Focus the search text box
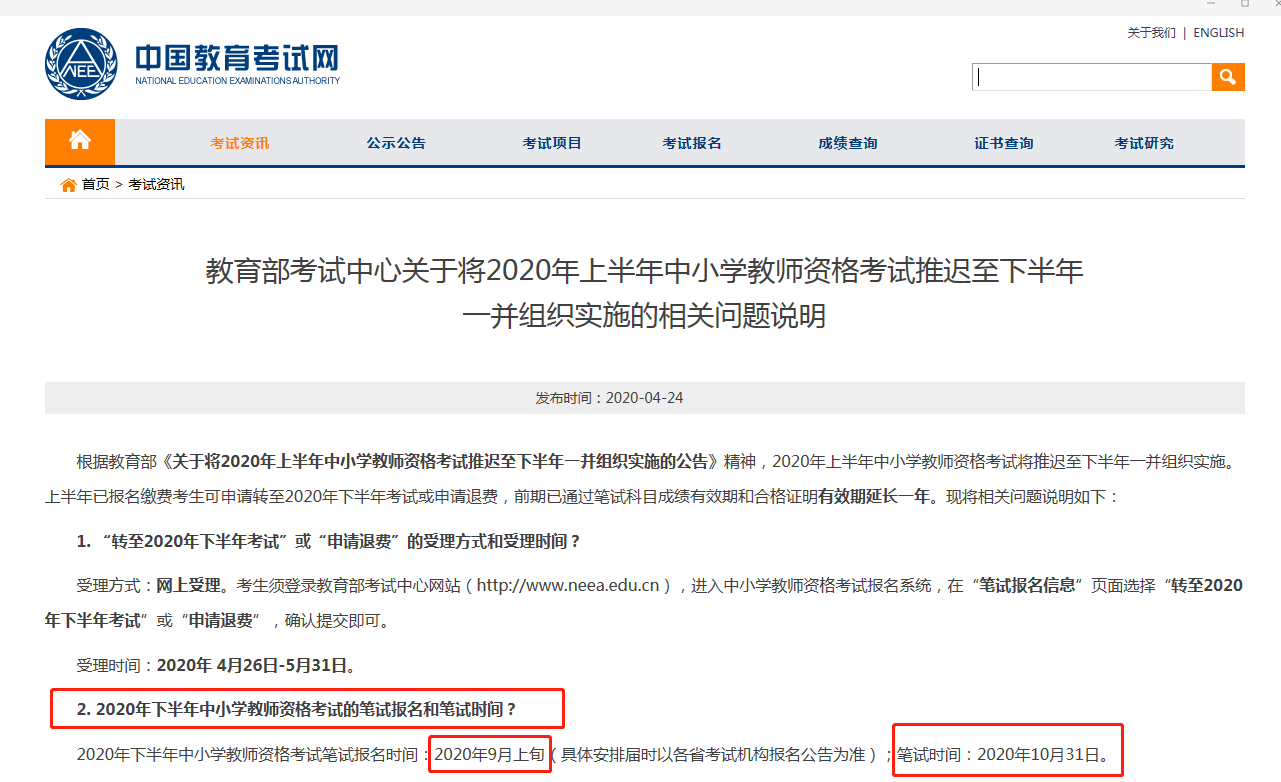The height and width of the screenshot is (782, 1281). [x=1091, y=77]
